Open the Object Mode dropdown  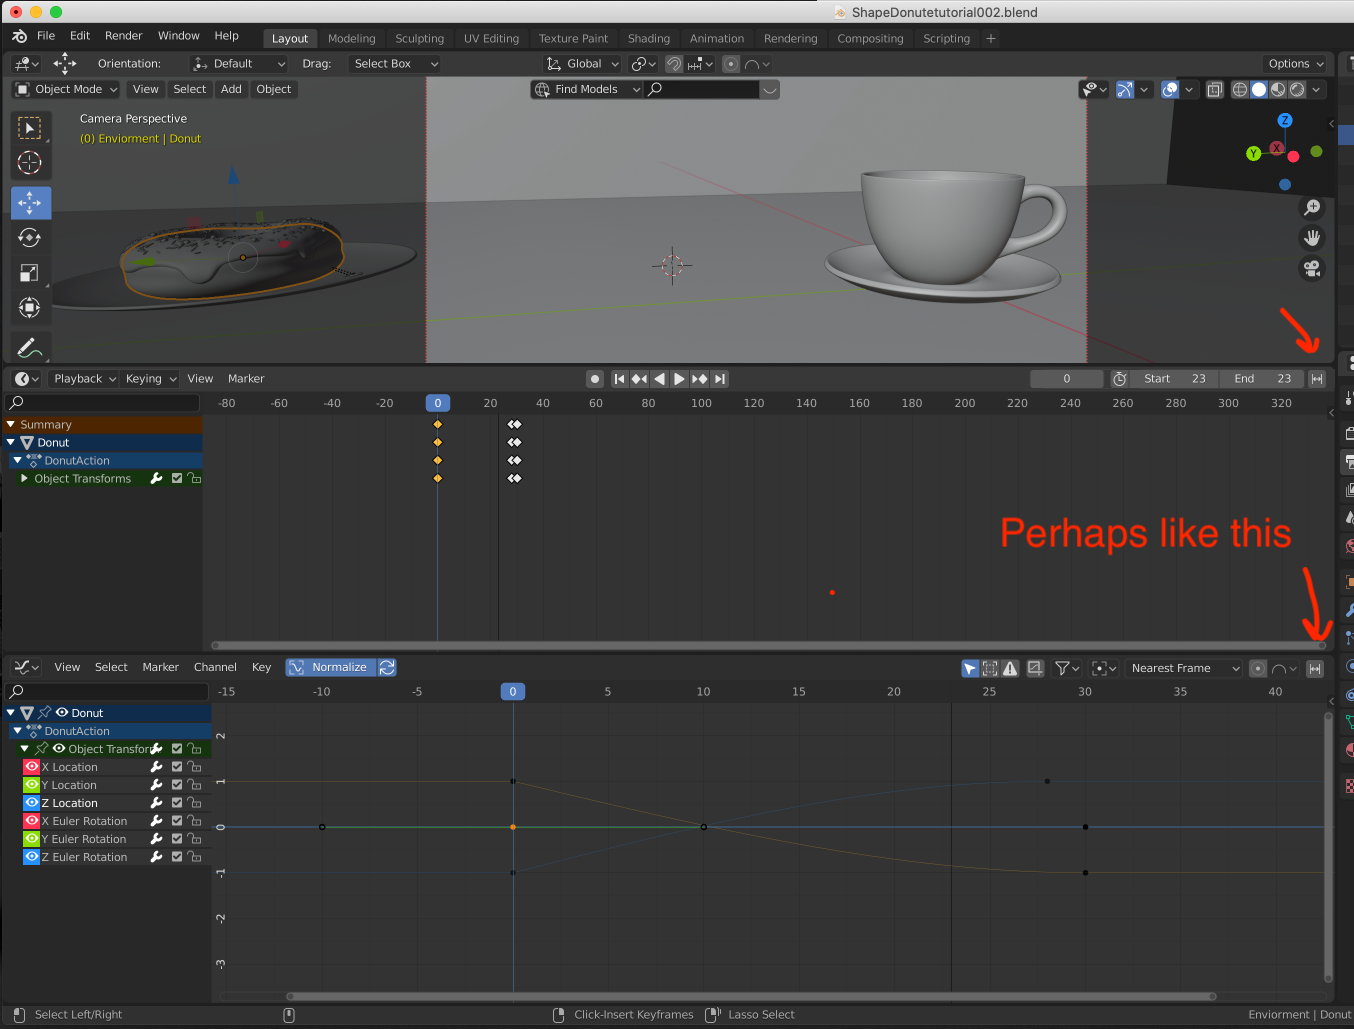pyautogui.click(x=66, y=89)
